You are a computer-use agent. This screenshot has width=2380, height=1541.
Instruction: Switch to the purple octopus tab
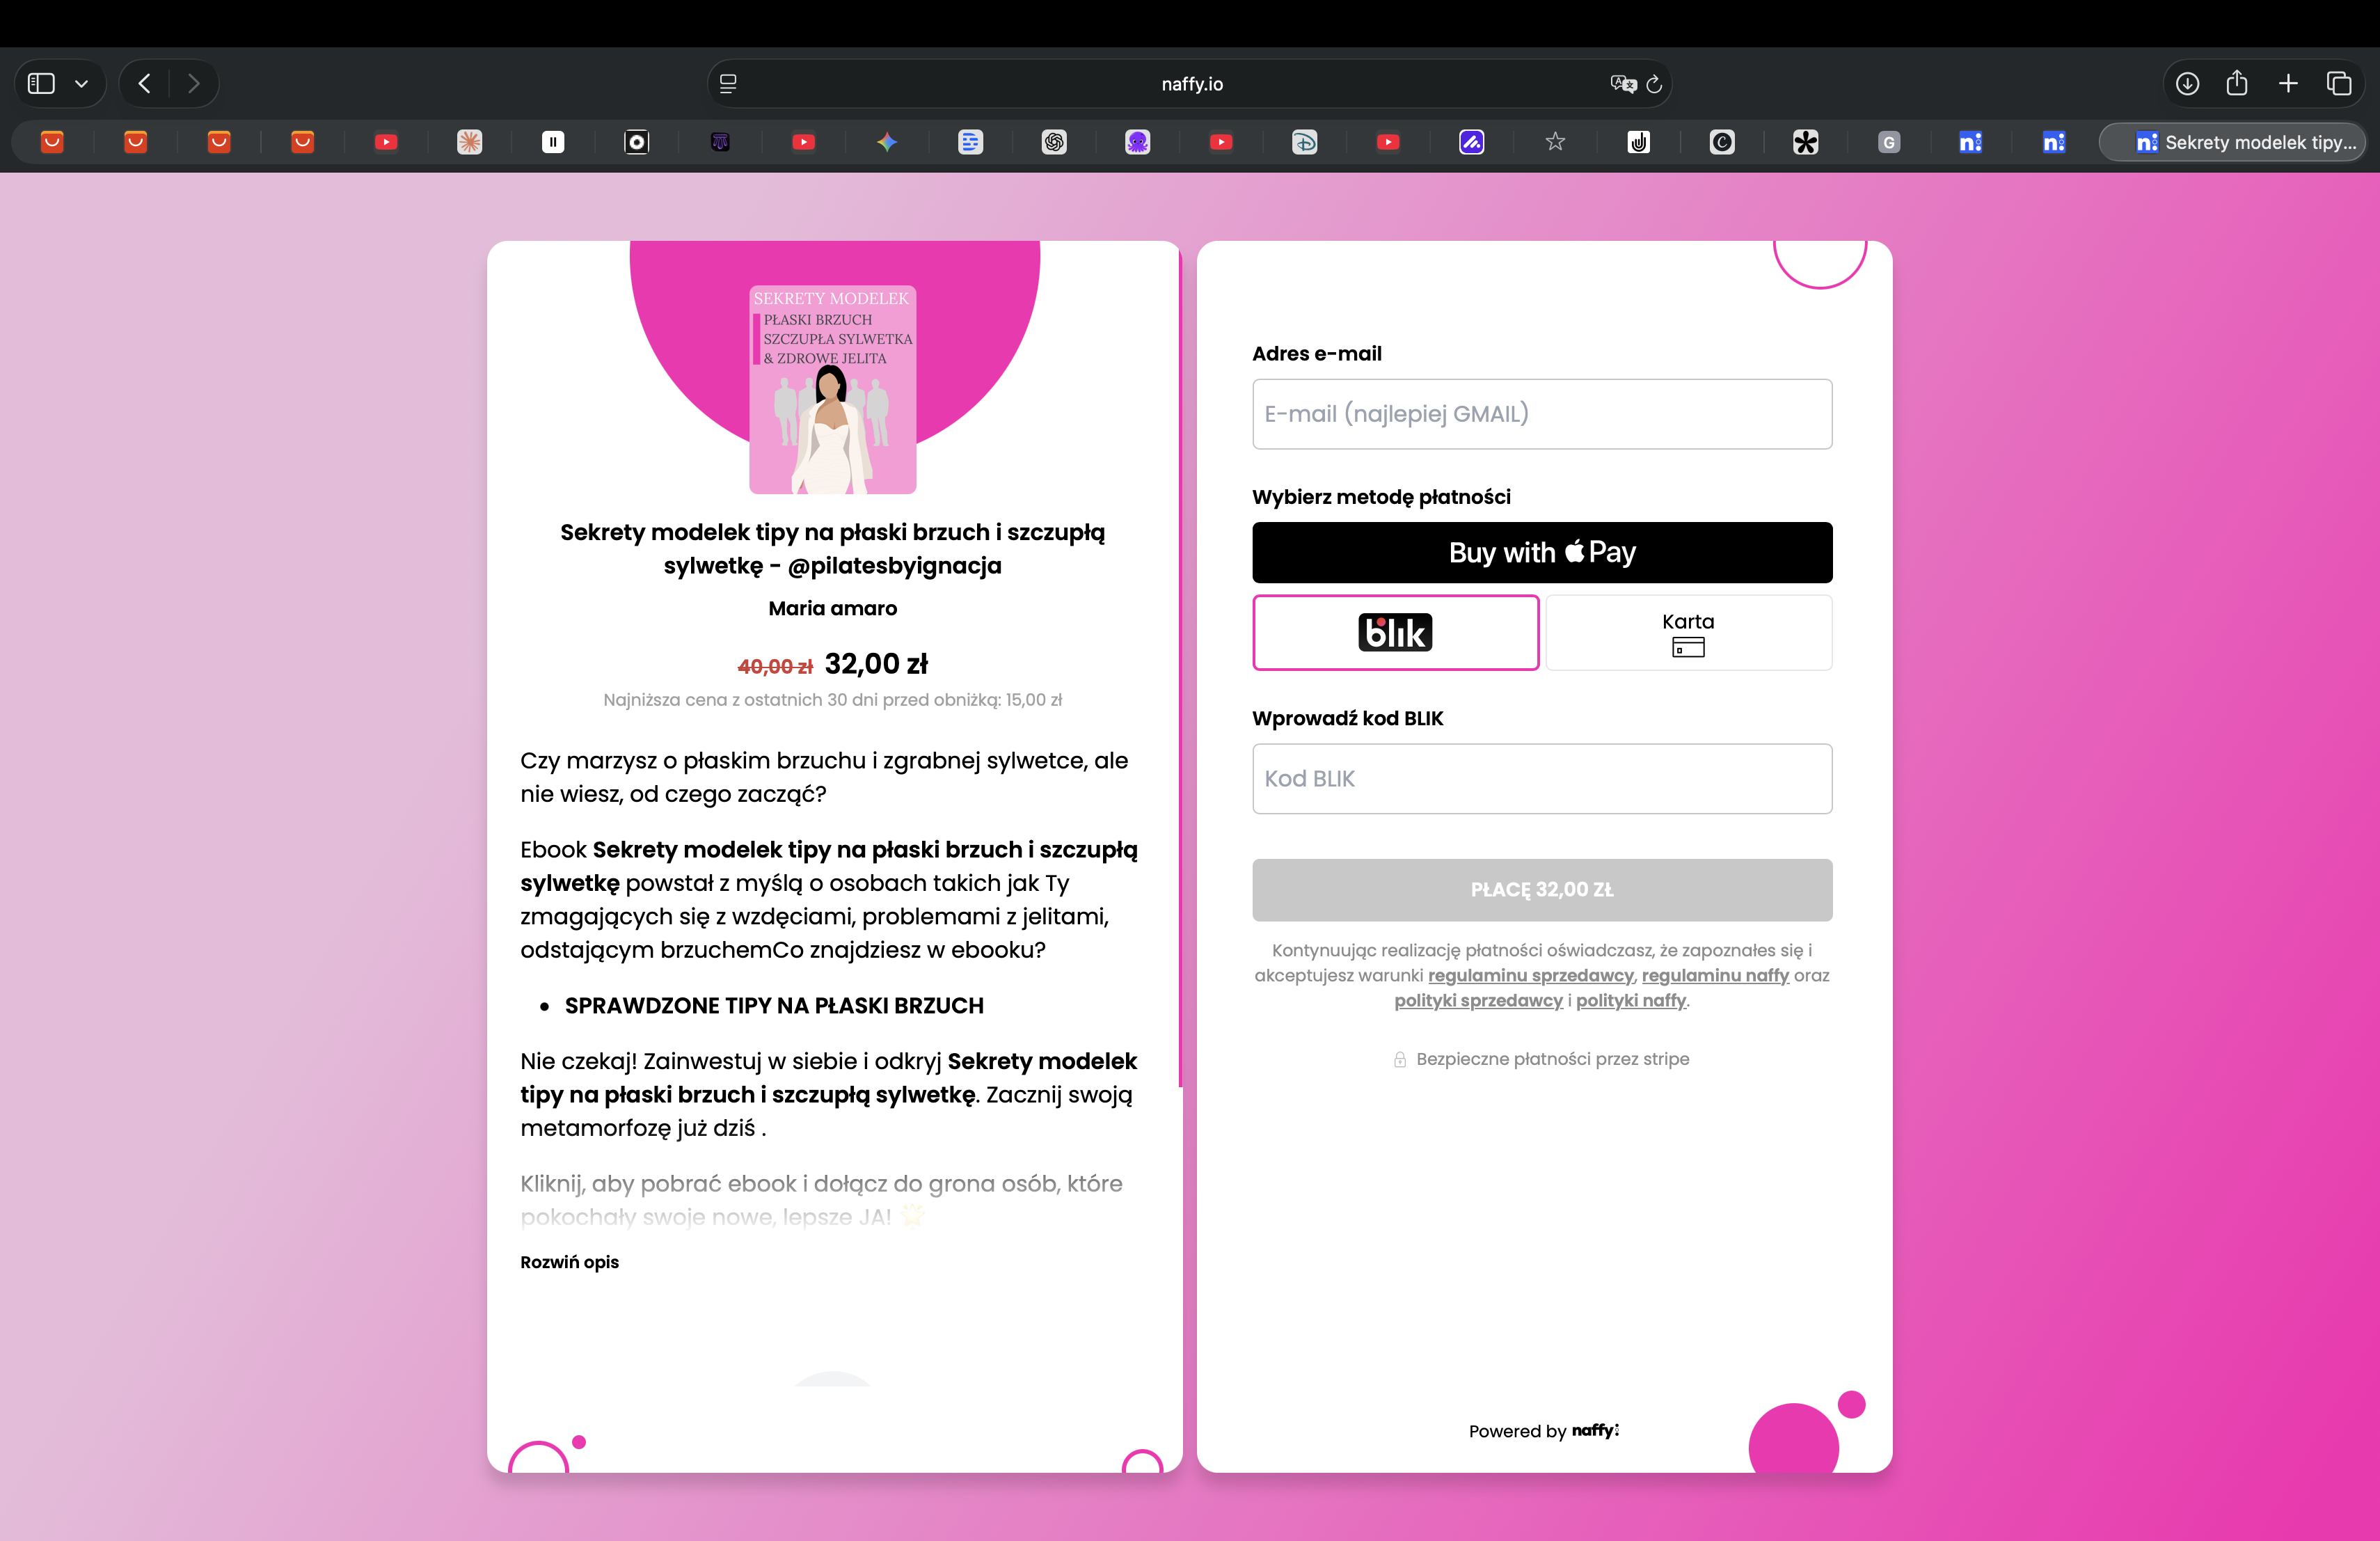click(1138, 142)
